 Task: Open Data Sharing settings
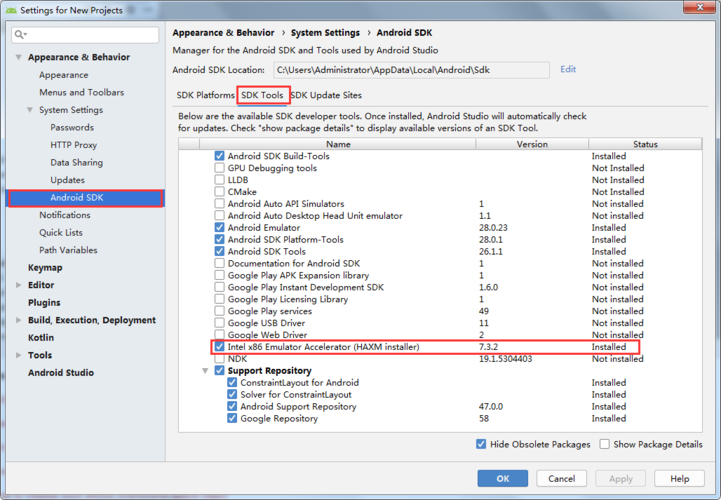click(77, 162)
